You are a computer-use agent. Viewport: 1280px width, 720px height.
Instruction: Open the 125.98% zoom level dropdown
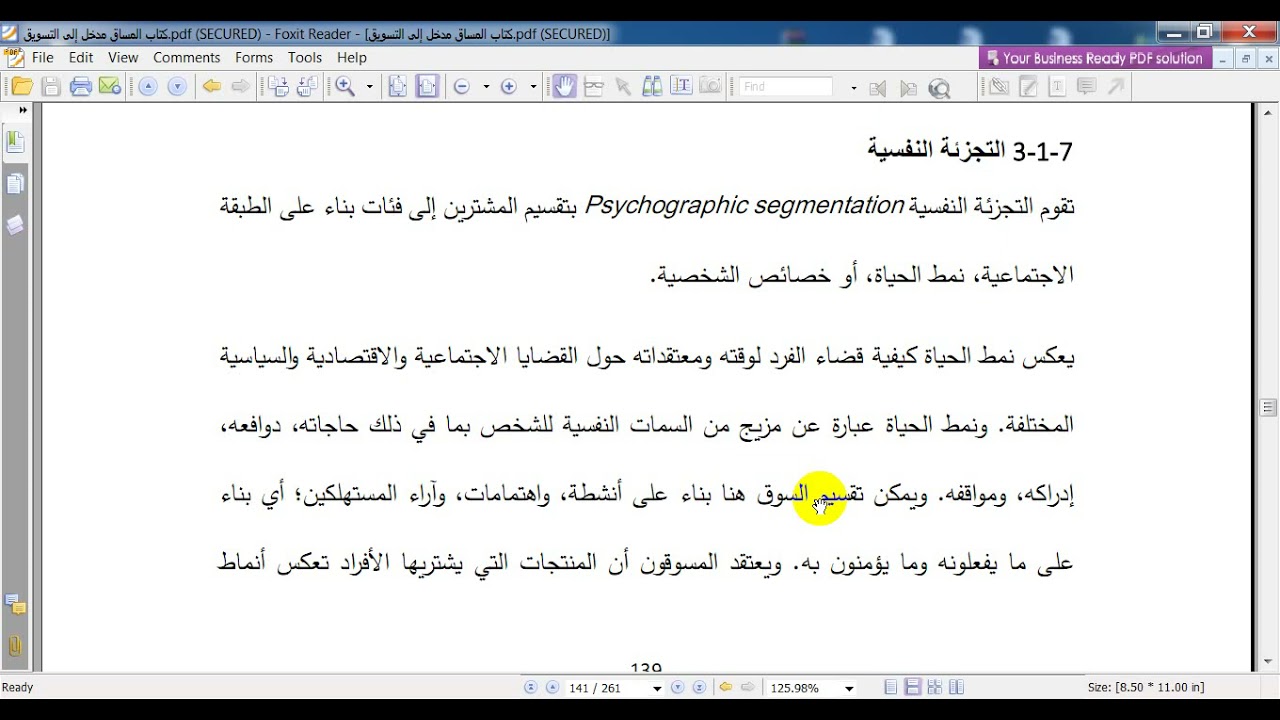tap(849, 689)
